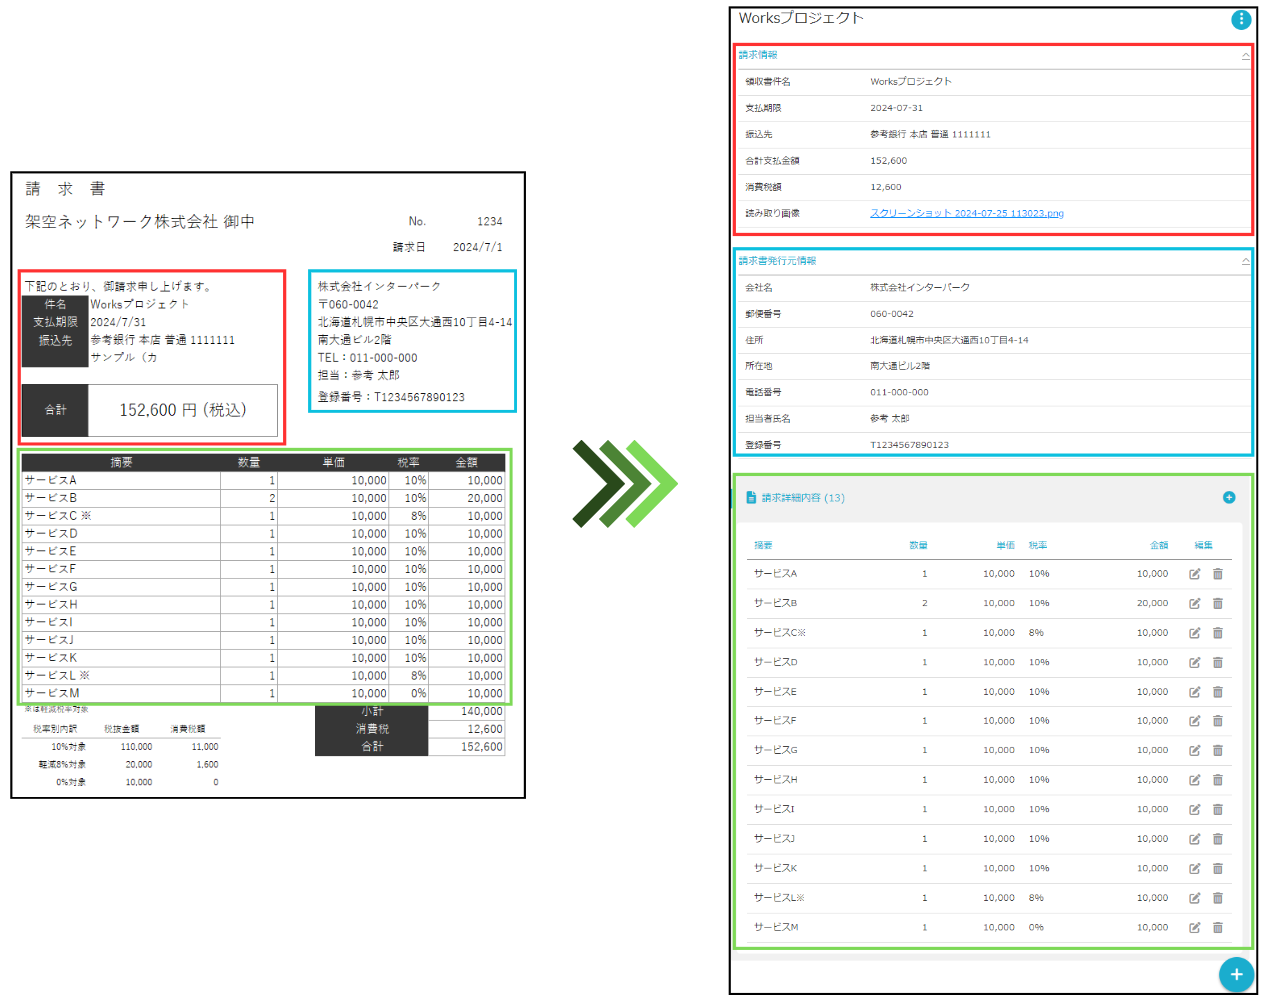Viewport: 1267px width, 1000px height.
Task: Sort by the 摘要 column header
Action: [x=763, y=545]
